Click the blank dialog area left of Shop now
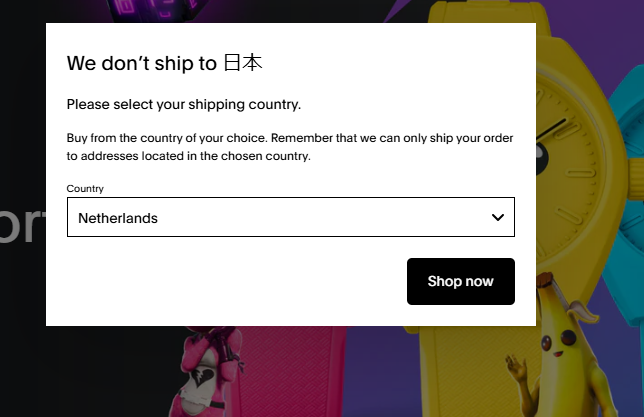This screenshot has width=644, height=417. [x=230, y=281]
